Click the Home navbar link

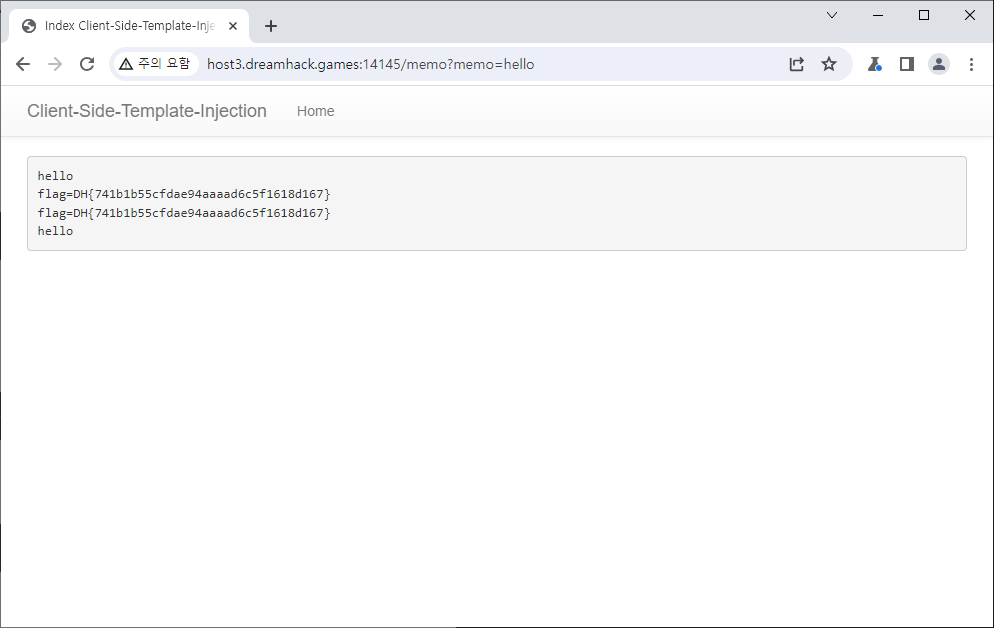pyautogui.click(x=315, y=111)
